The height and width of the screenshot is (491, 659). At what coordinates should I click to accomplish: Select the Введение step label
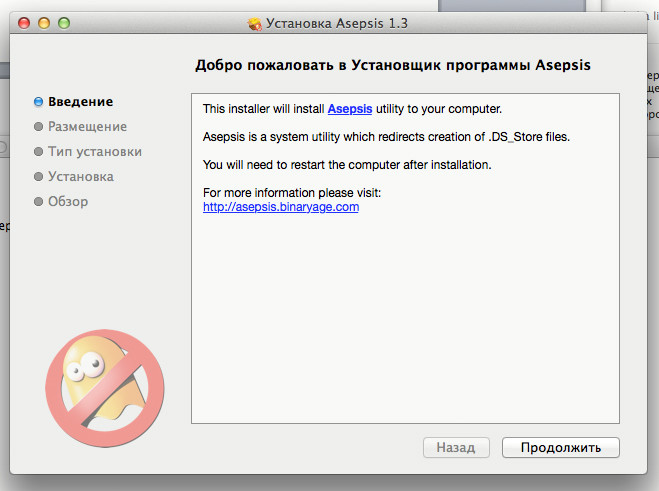(80, 102)
